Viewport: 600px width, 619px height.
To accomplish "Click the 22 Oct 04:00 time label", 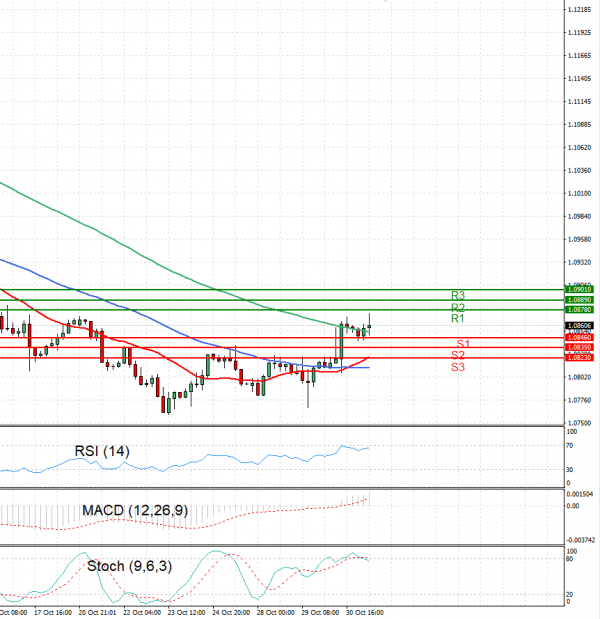I will pyautogui.click(x=142, y=612).
